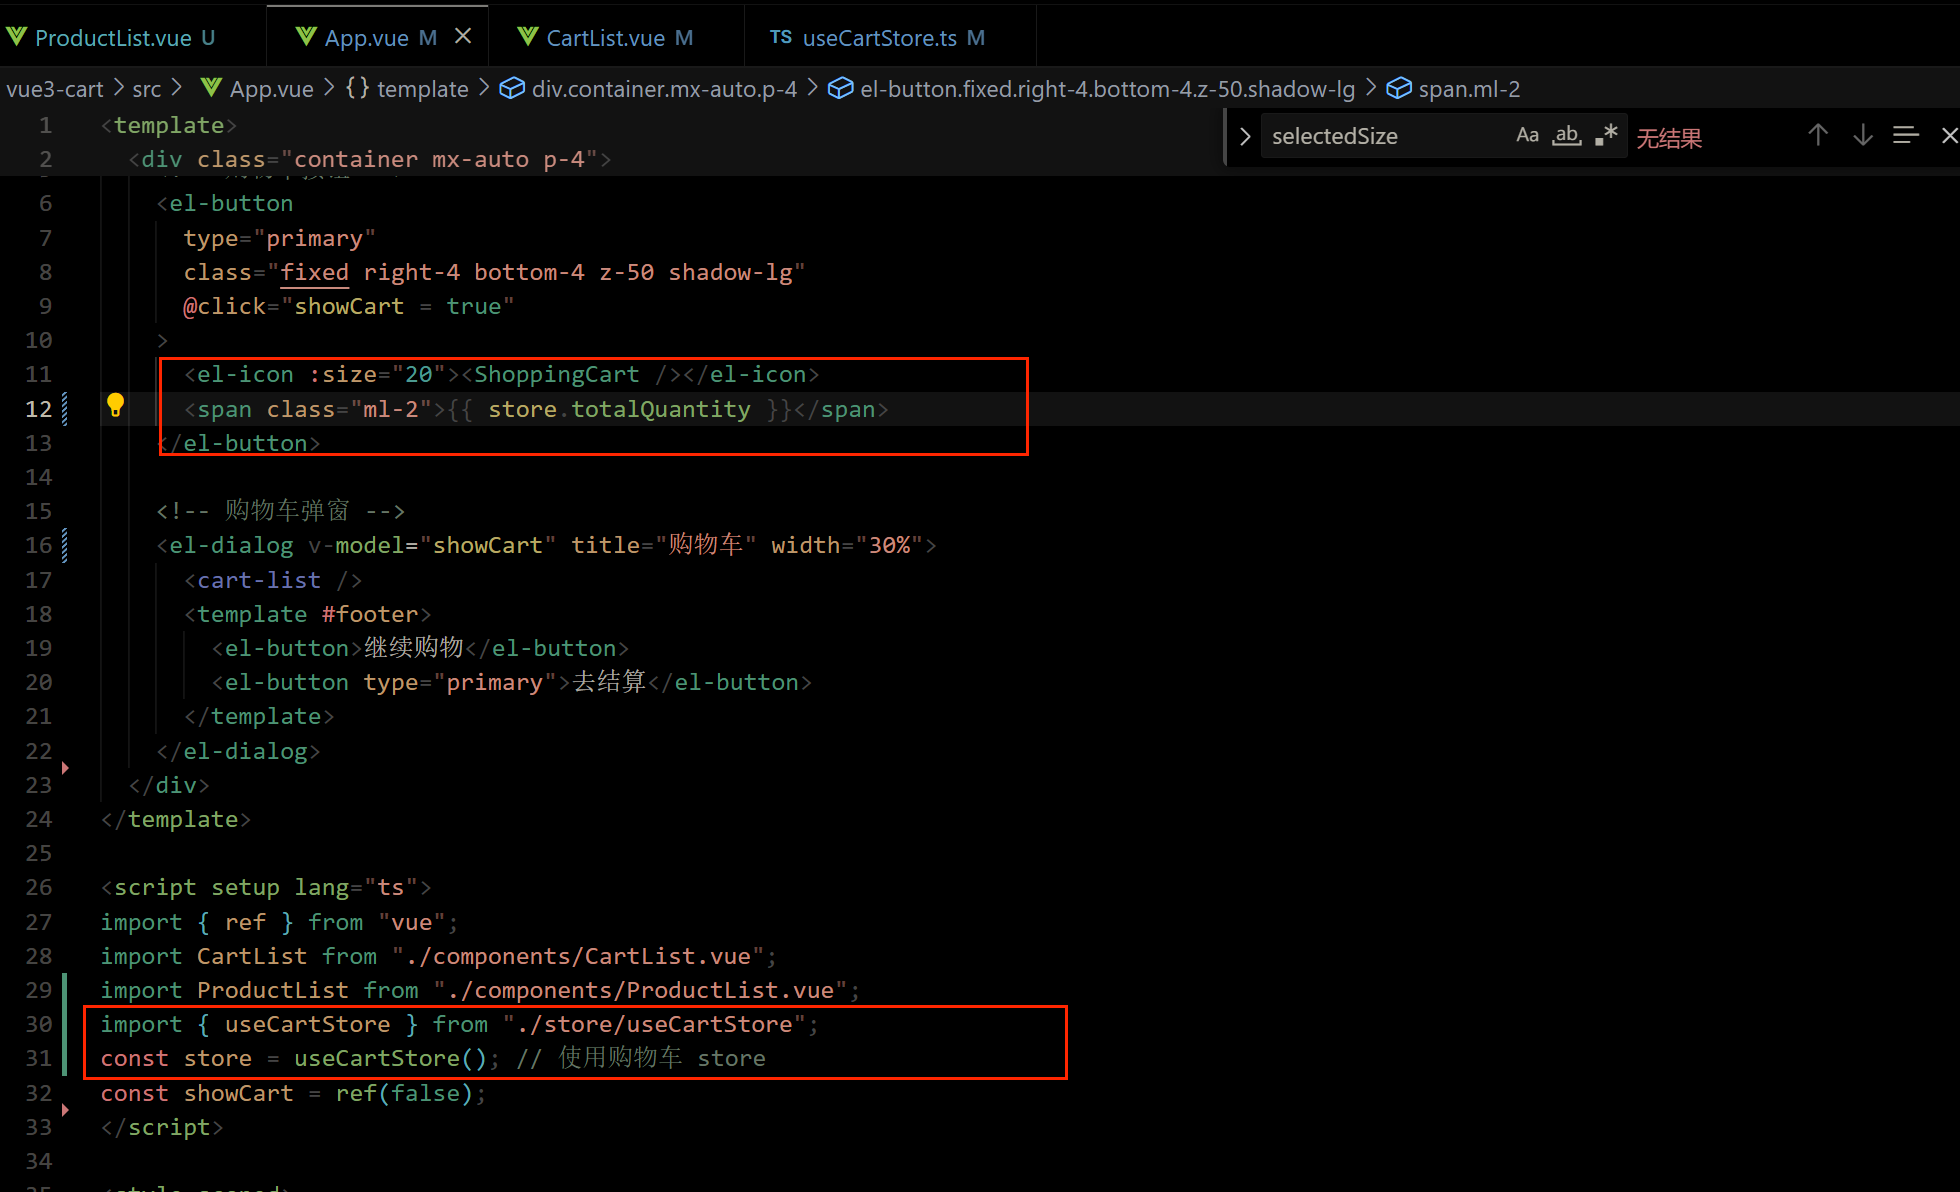Screen dimensions: 1960x1192
Task: Toggle Match Whole Word option
Action: pyautogui.click(x=1566, y=135)
